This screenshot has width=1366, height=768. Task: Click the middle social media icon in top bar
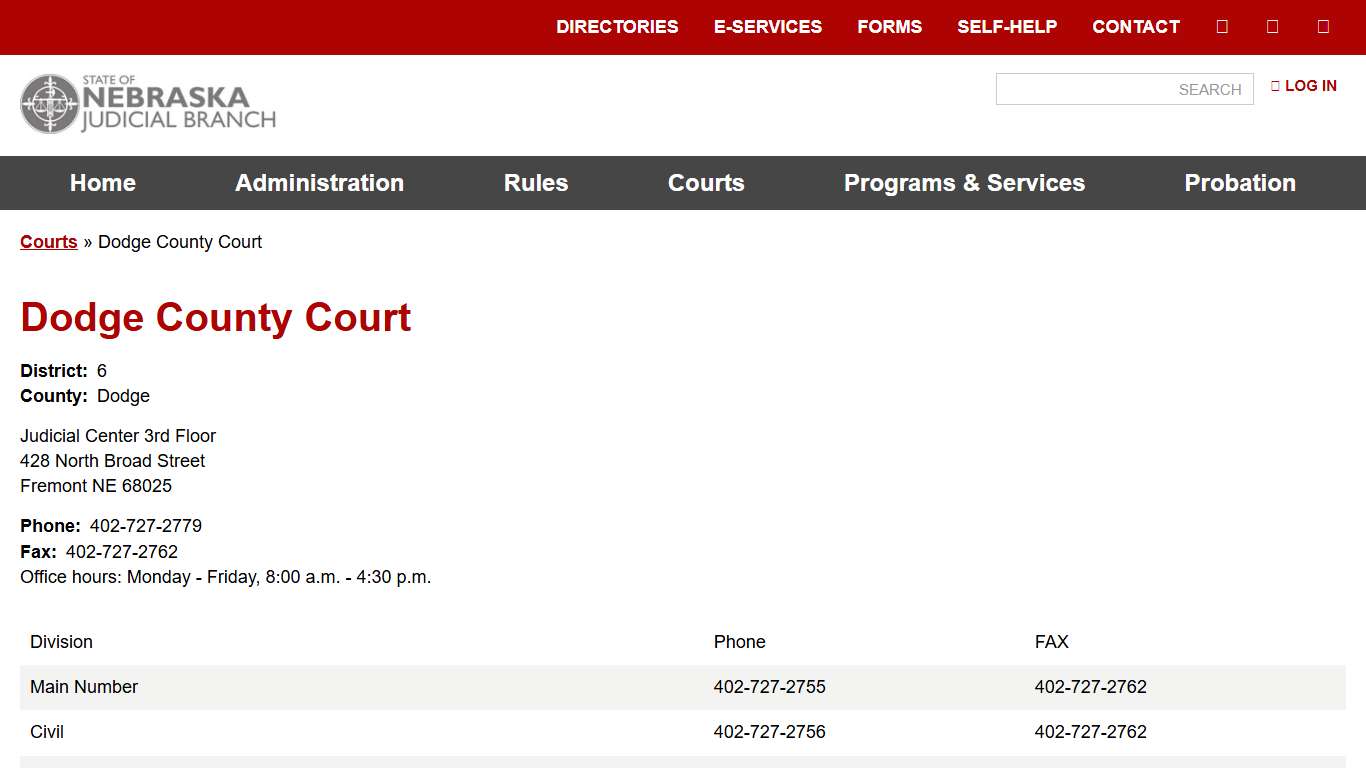1272,26
